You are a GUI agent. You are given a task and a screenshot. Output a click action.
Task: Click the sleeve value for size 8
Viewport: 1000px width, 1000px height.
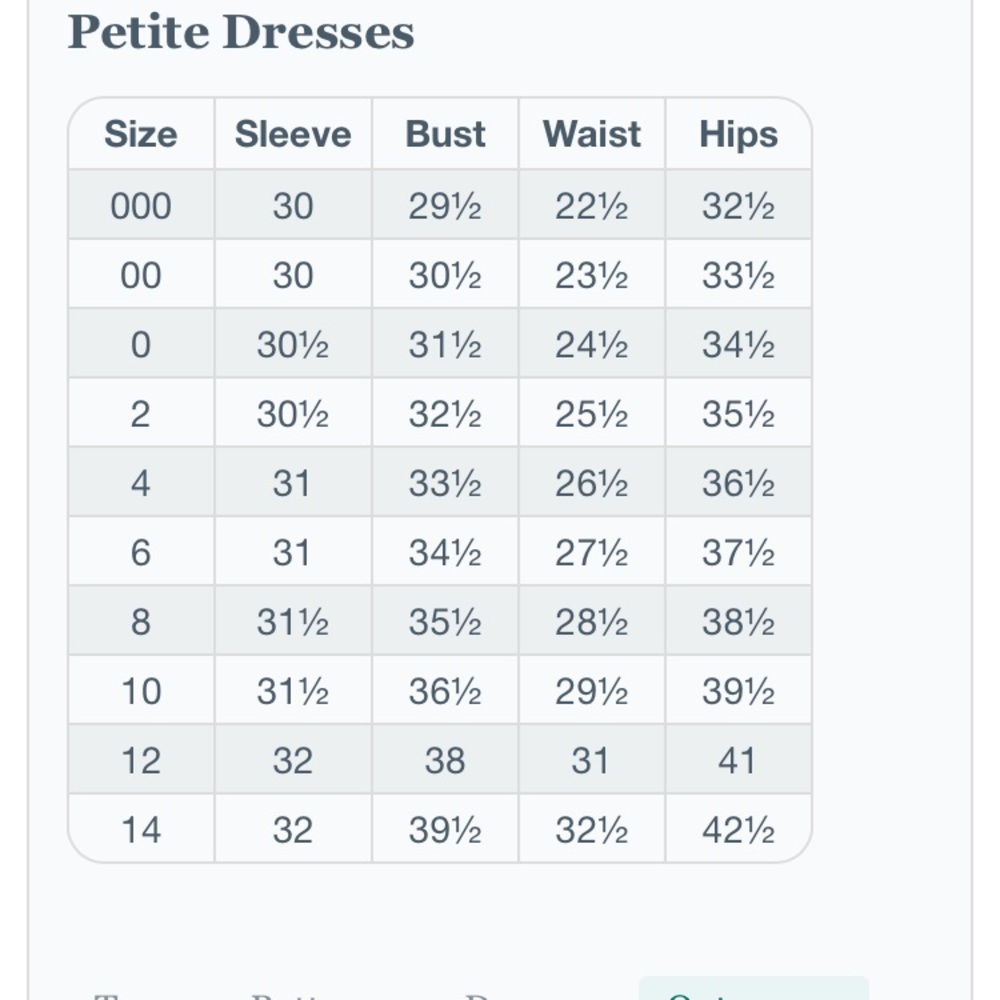(x=293, y=621)
